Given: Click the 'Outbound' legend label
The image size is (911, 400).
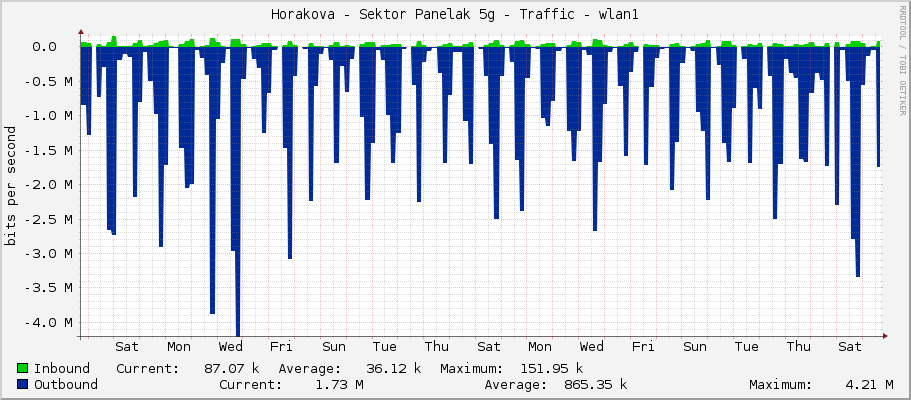Looking at the screenshot, I should [x=66, y=384].
